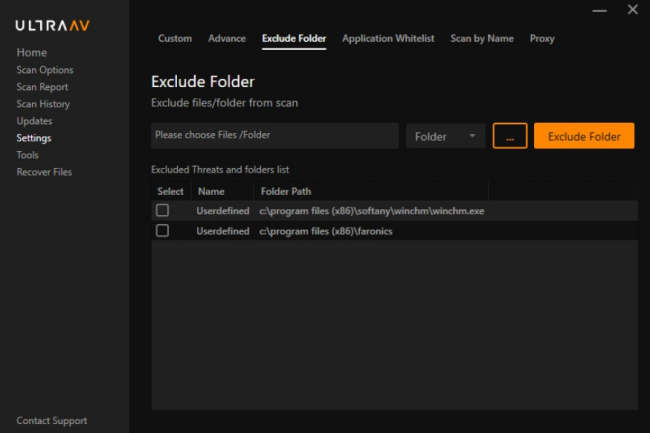650x433 pixels.
Task: Open the Folder type dropdown
Action: pos(445,136)
